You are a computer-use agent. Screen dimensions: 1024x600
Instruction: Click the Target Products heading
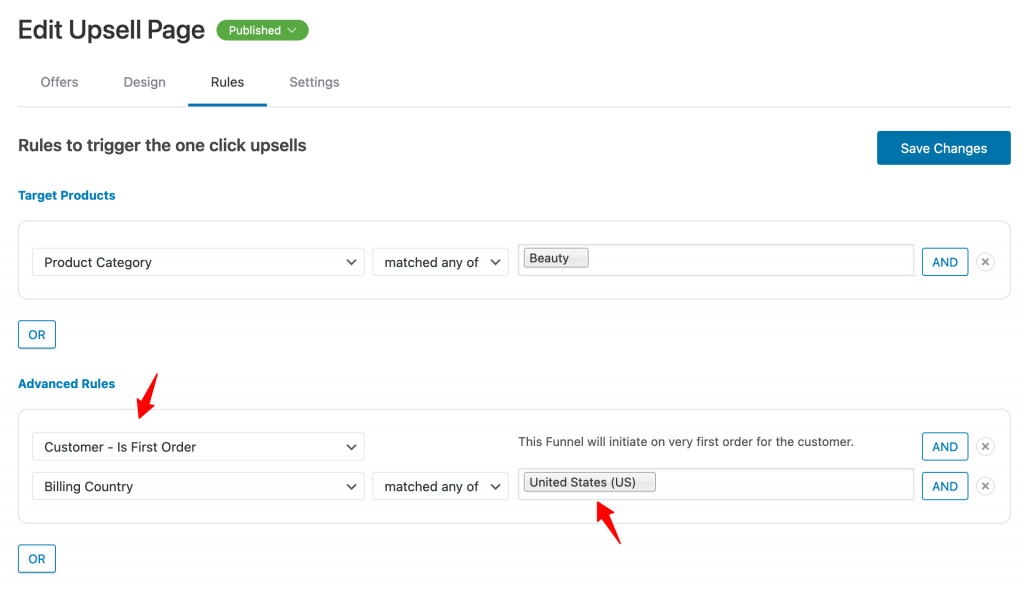pos(67,195)
